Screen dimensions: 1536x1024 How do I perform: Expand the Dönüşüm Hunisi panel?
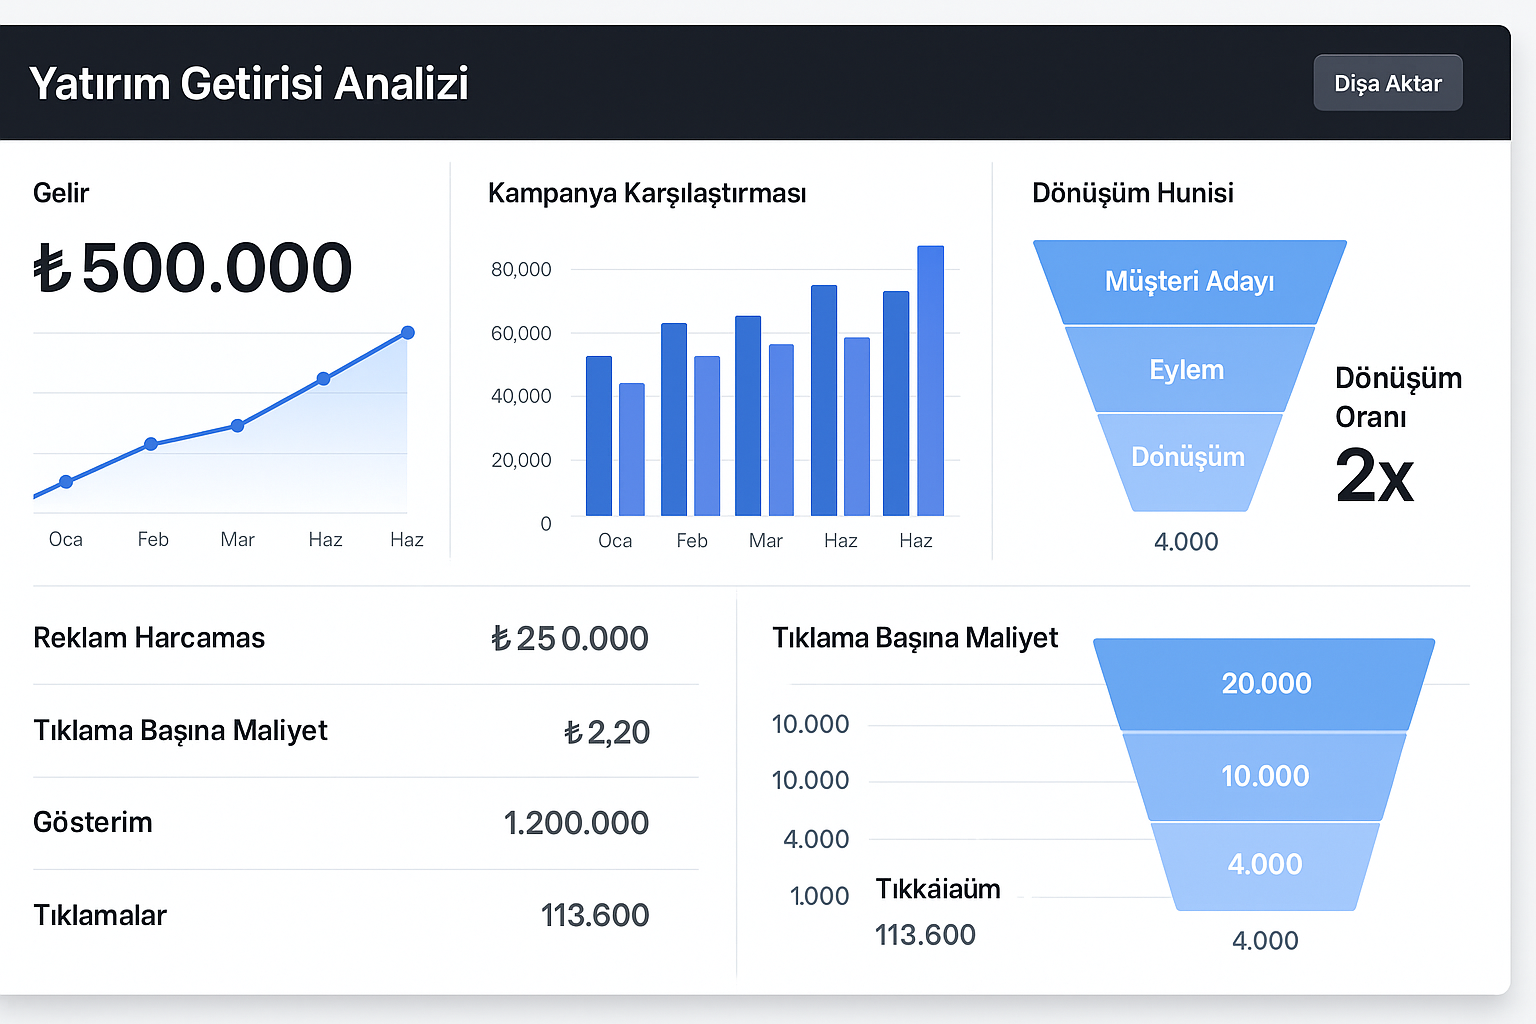1133,193
